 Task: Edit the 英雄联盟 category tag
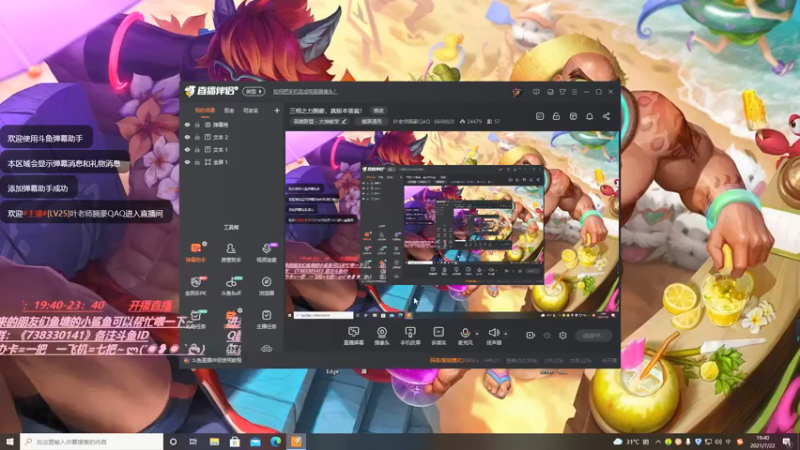[x=320, y=121]
